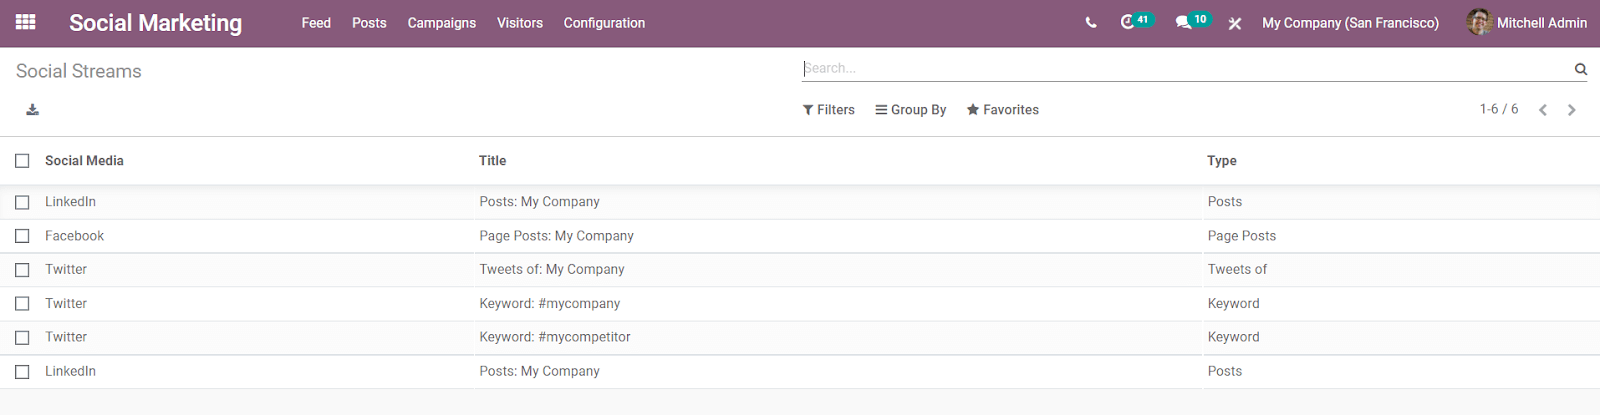This screenshot has height=415, width=1600.
Task: Open the conversations chat icon
Action: pyautogui.click(x=1184, y=22)
